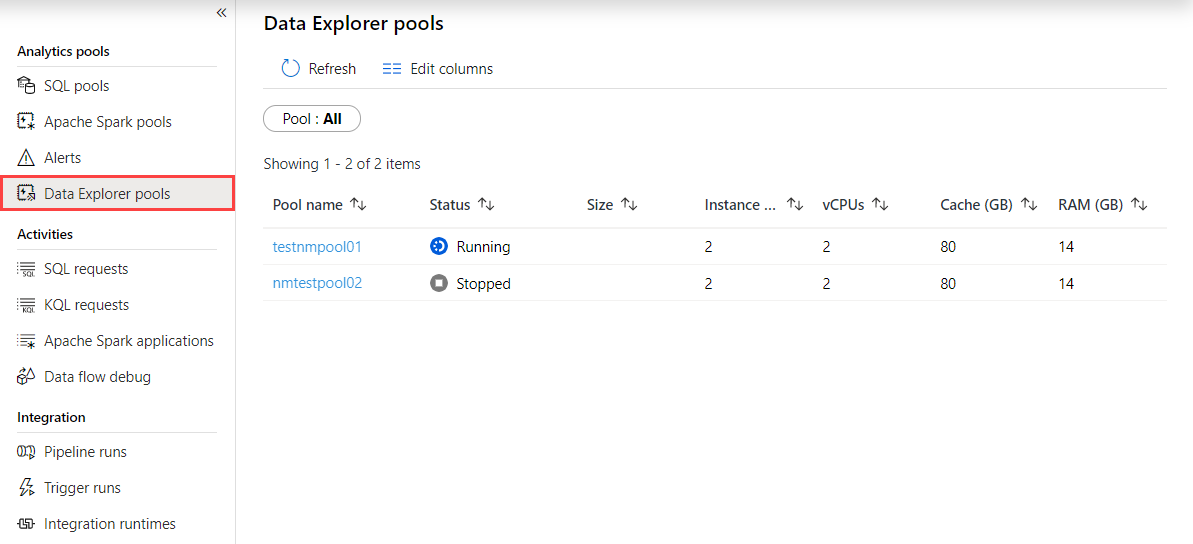The image size is (1193, 544).
Task: Click the Integration runtimes icon
Action: (26, 523)
